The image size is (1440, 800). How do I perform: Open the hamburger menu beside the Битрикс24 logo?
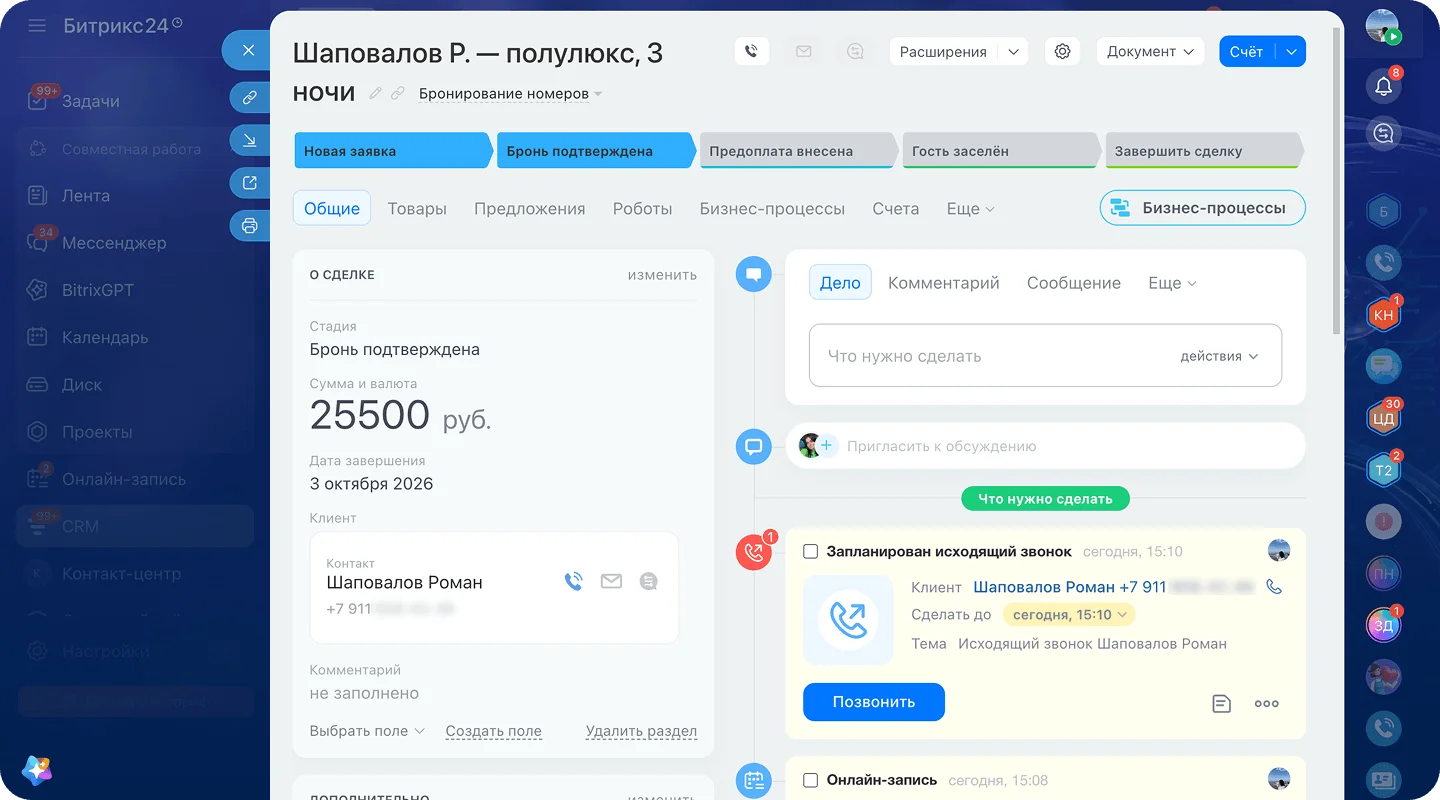pyautogui.click(x=37, y=26)
